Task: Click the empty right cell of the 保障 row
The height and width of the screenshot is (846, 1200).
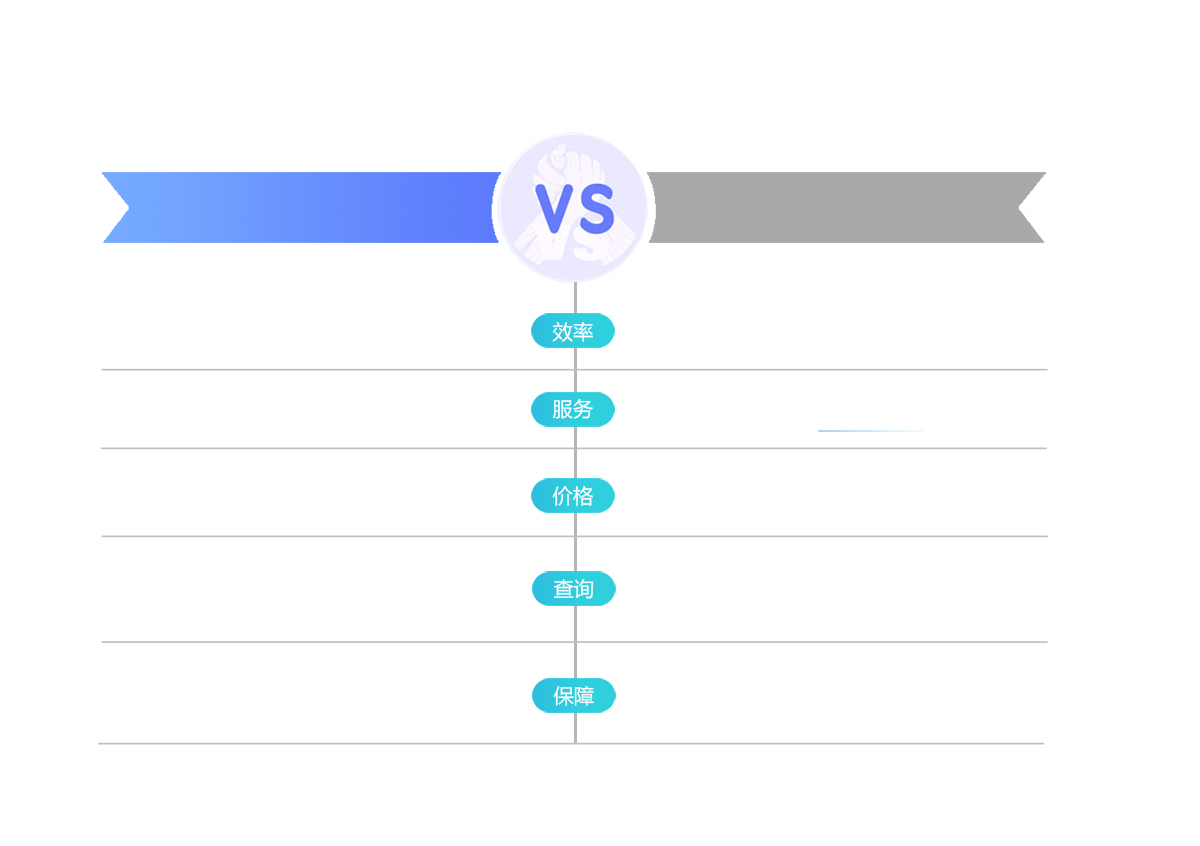Action: [812, 693]
